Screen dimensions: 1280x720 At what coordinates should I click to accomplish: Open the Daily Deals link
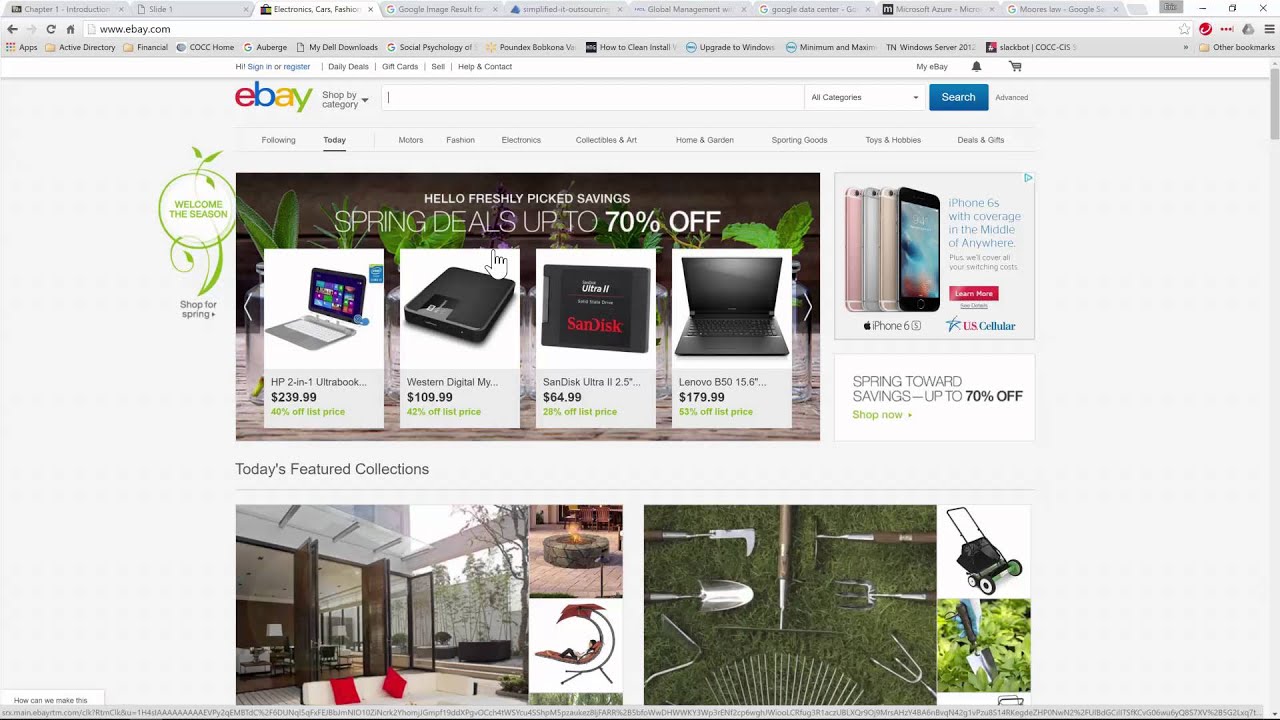(348, 67)
